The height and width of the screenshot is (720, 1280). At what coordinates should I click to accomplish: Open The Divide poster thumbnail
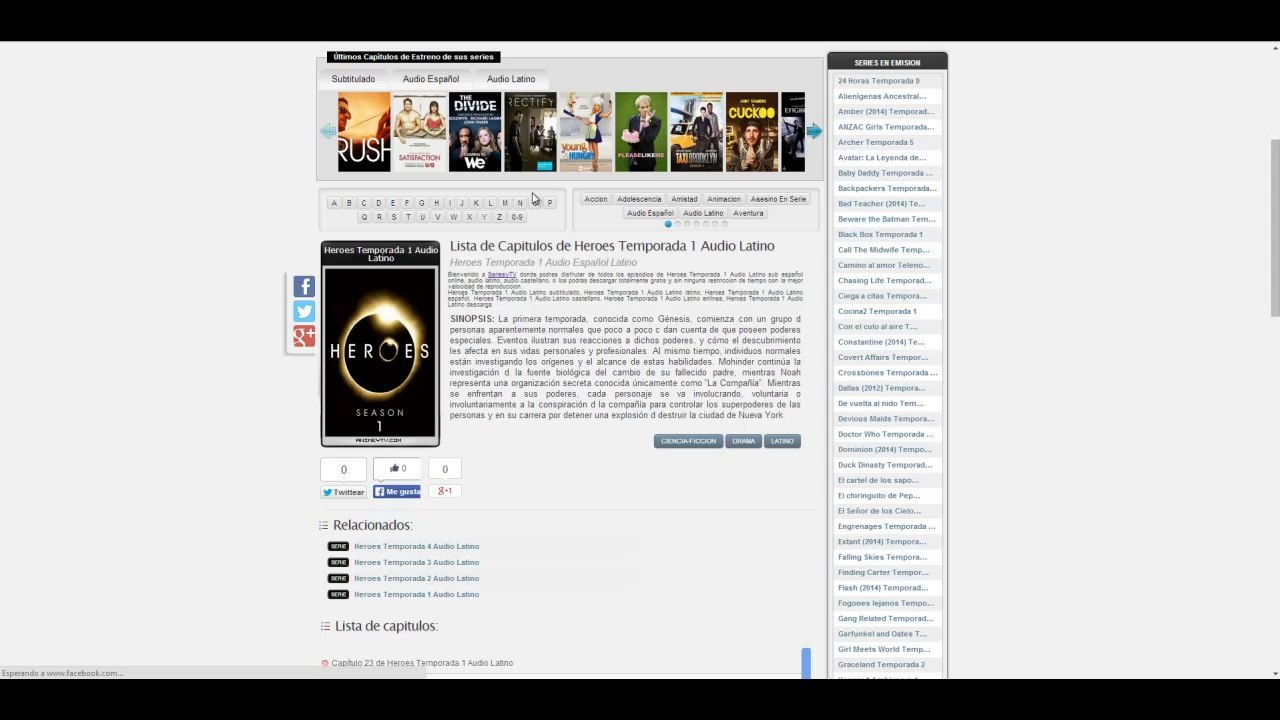[475, 132]
